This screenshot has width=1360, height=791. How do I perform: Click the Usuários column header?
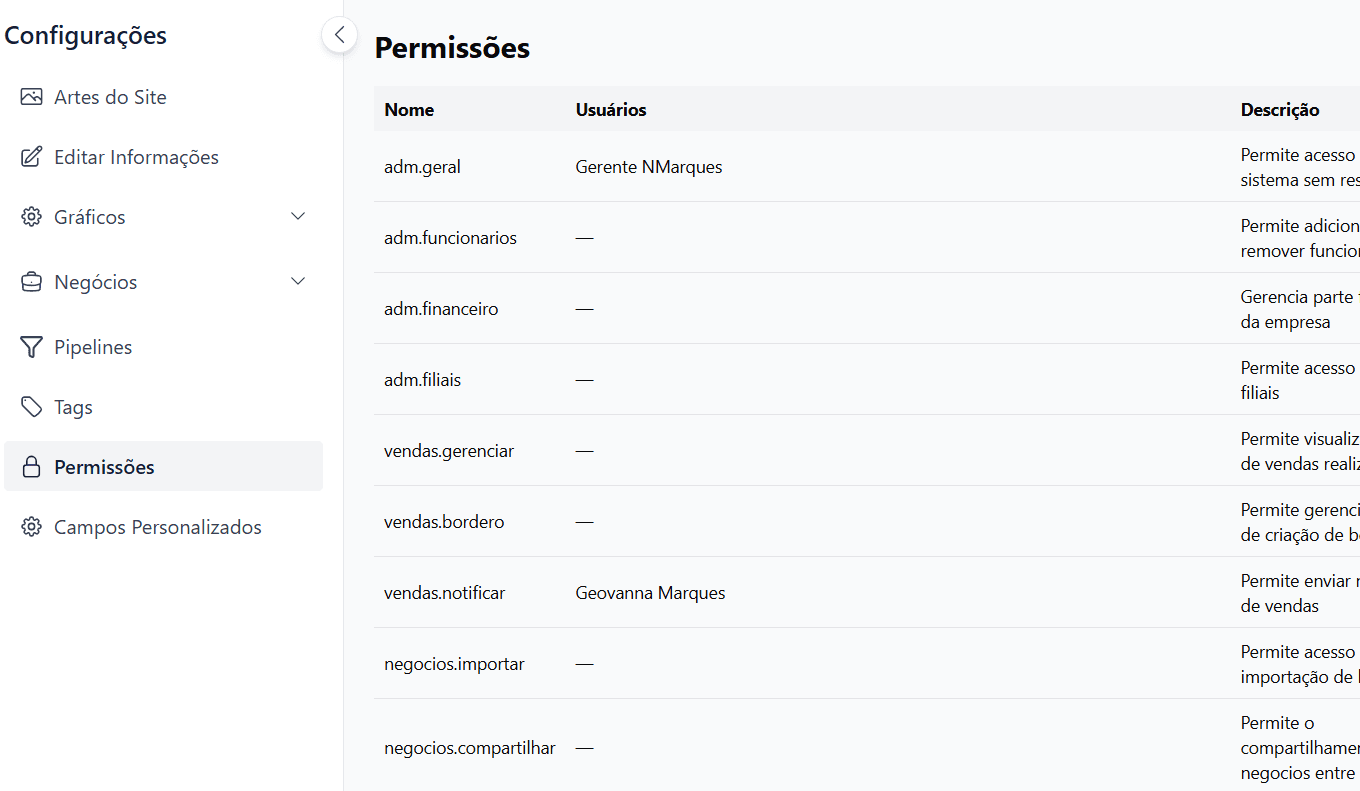click(611, 109)
